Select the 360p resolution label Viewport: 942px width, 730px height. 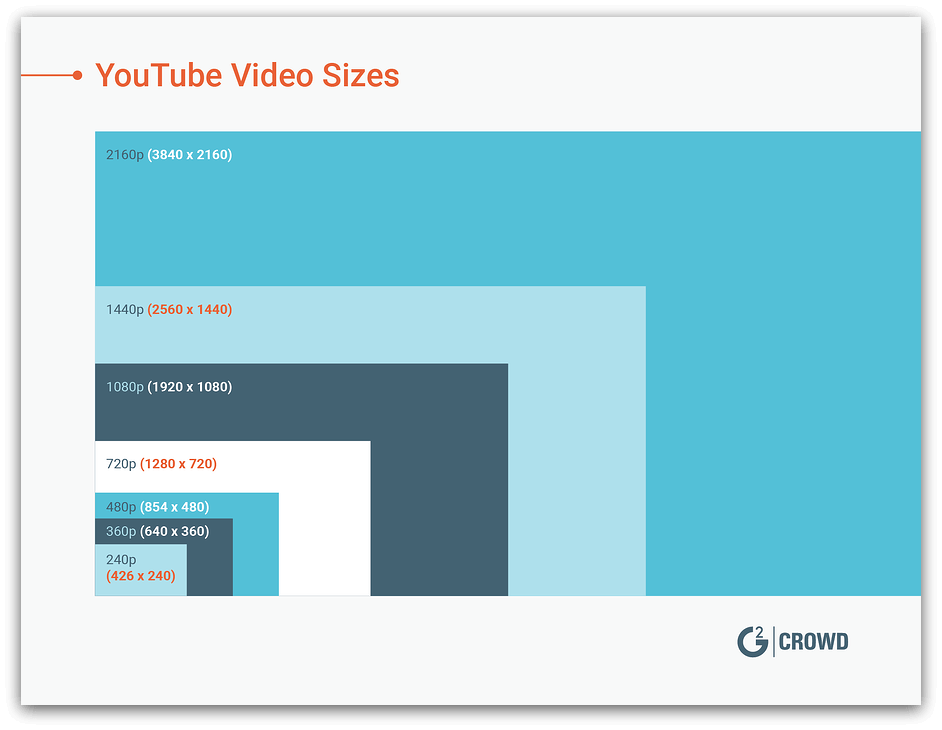[121, 531]
